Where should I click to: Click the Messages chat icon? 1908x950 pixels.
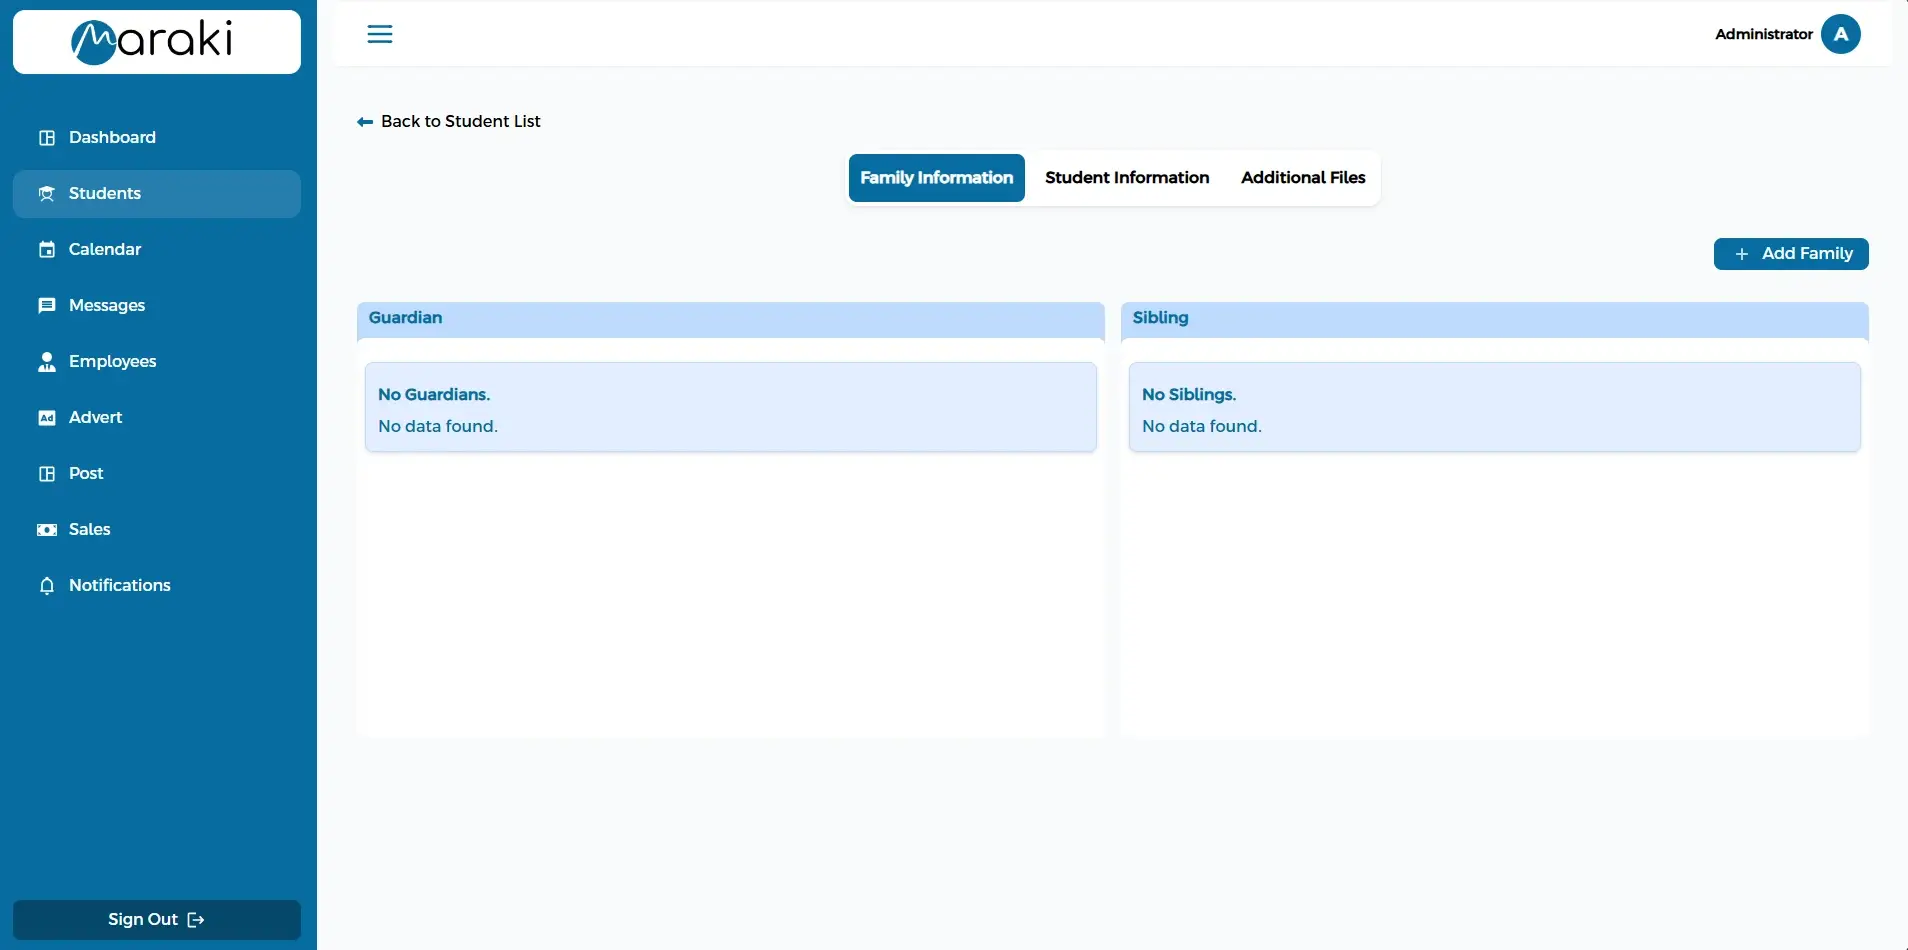point(47,306)
